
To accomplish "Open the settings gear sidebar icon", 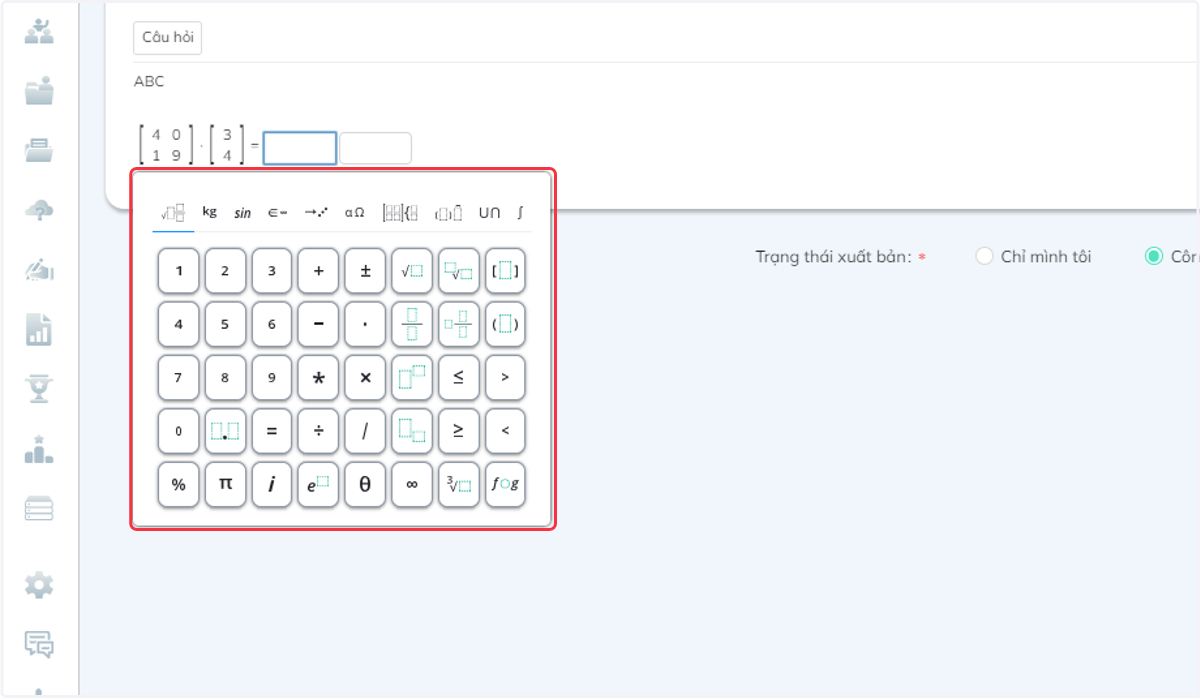I will (x=39, y=585).
